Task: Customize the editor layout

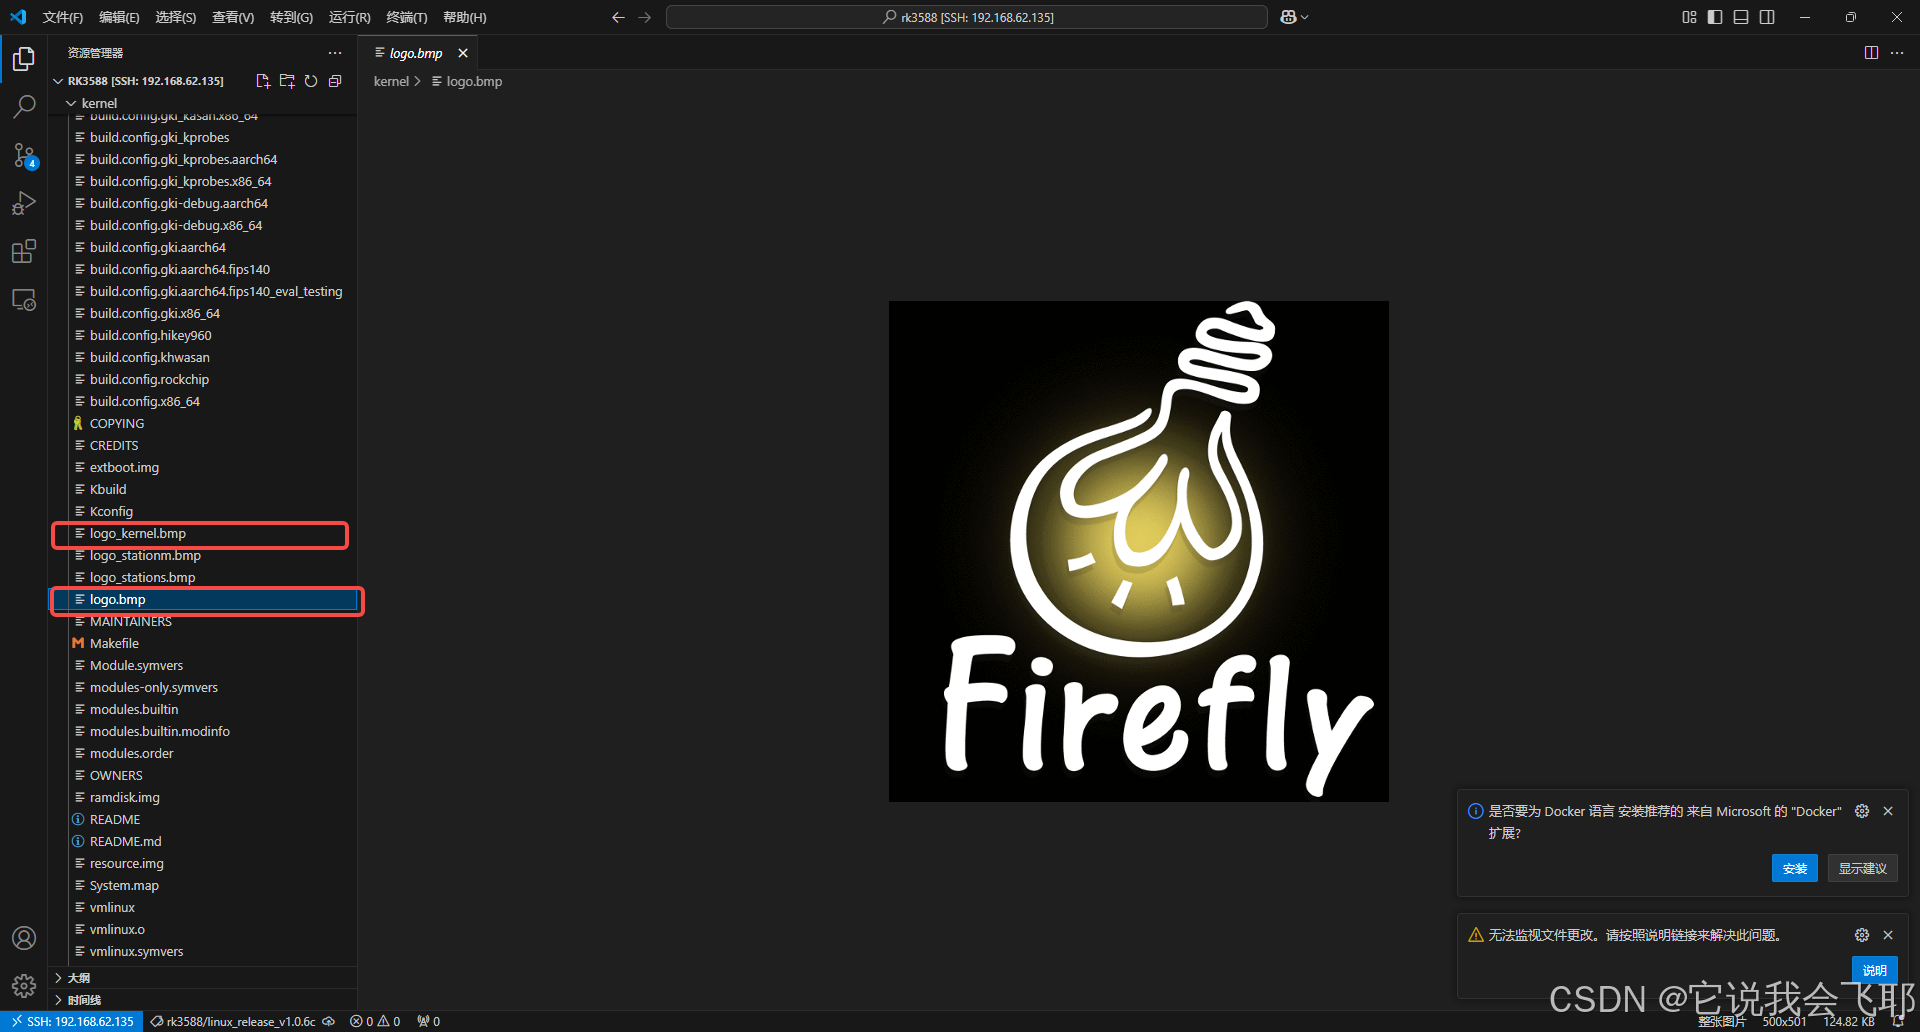Action: tap(1689, 17)
